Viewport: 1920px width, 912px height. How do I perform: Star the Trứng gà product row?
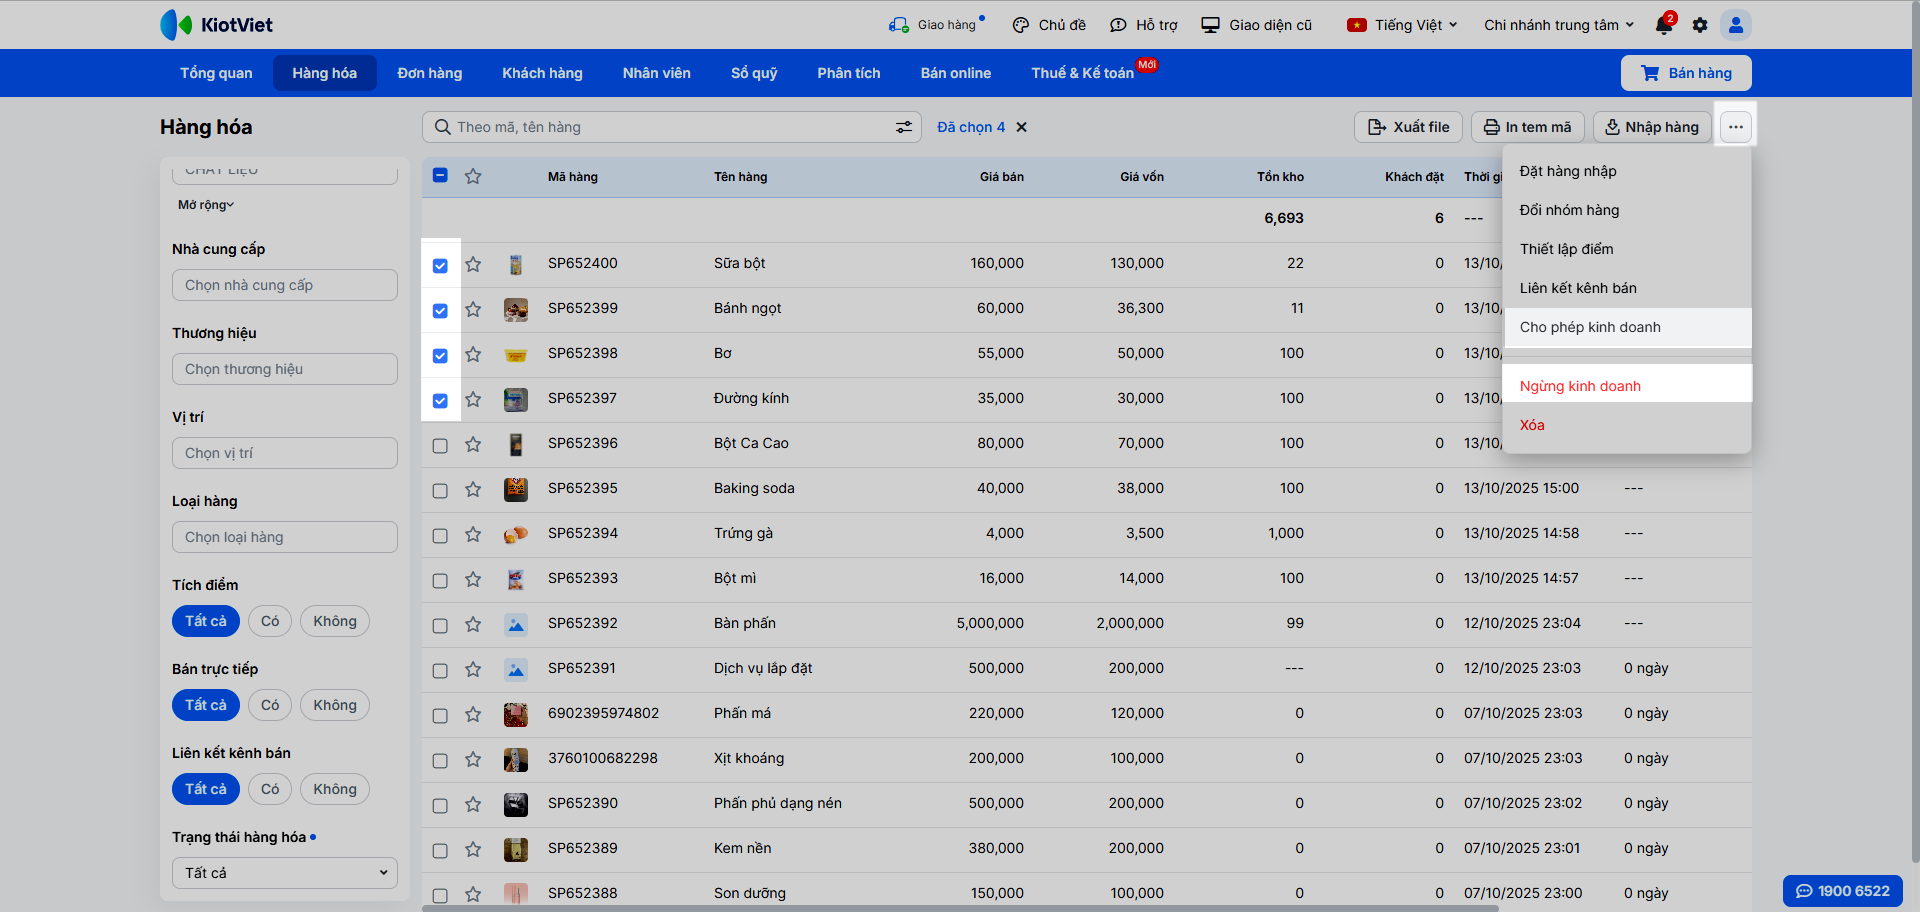[x=473, y=535]
